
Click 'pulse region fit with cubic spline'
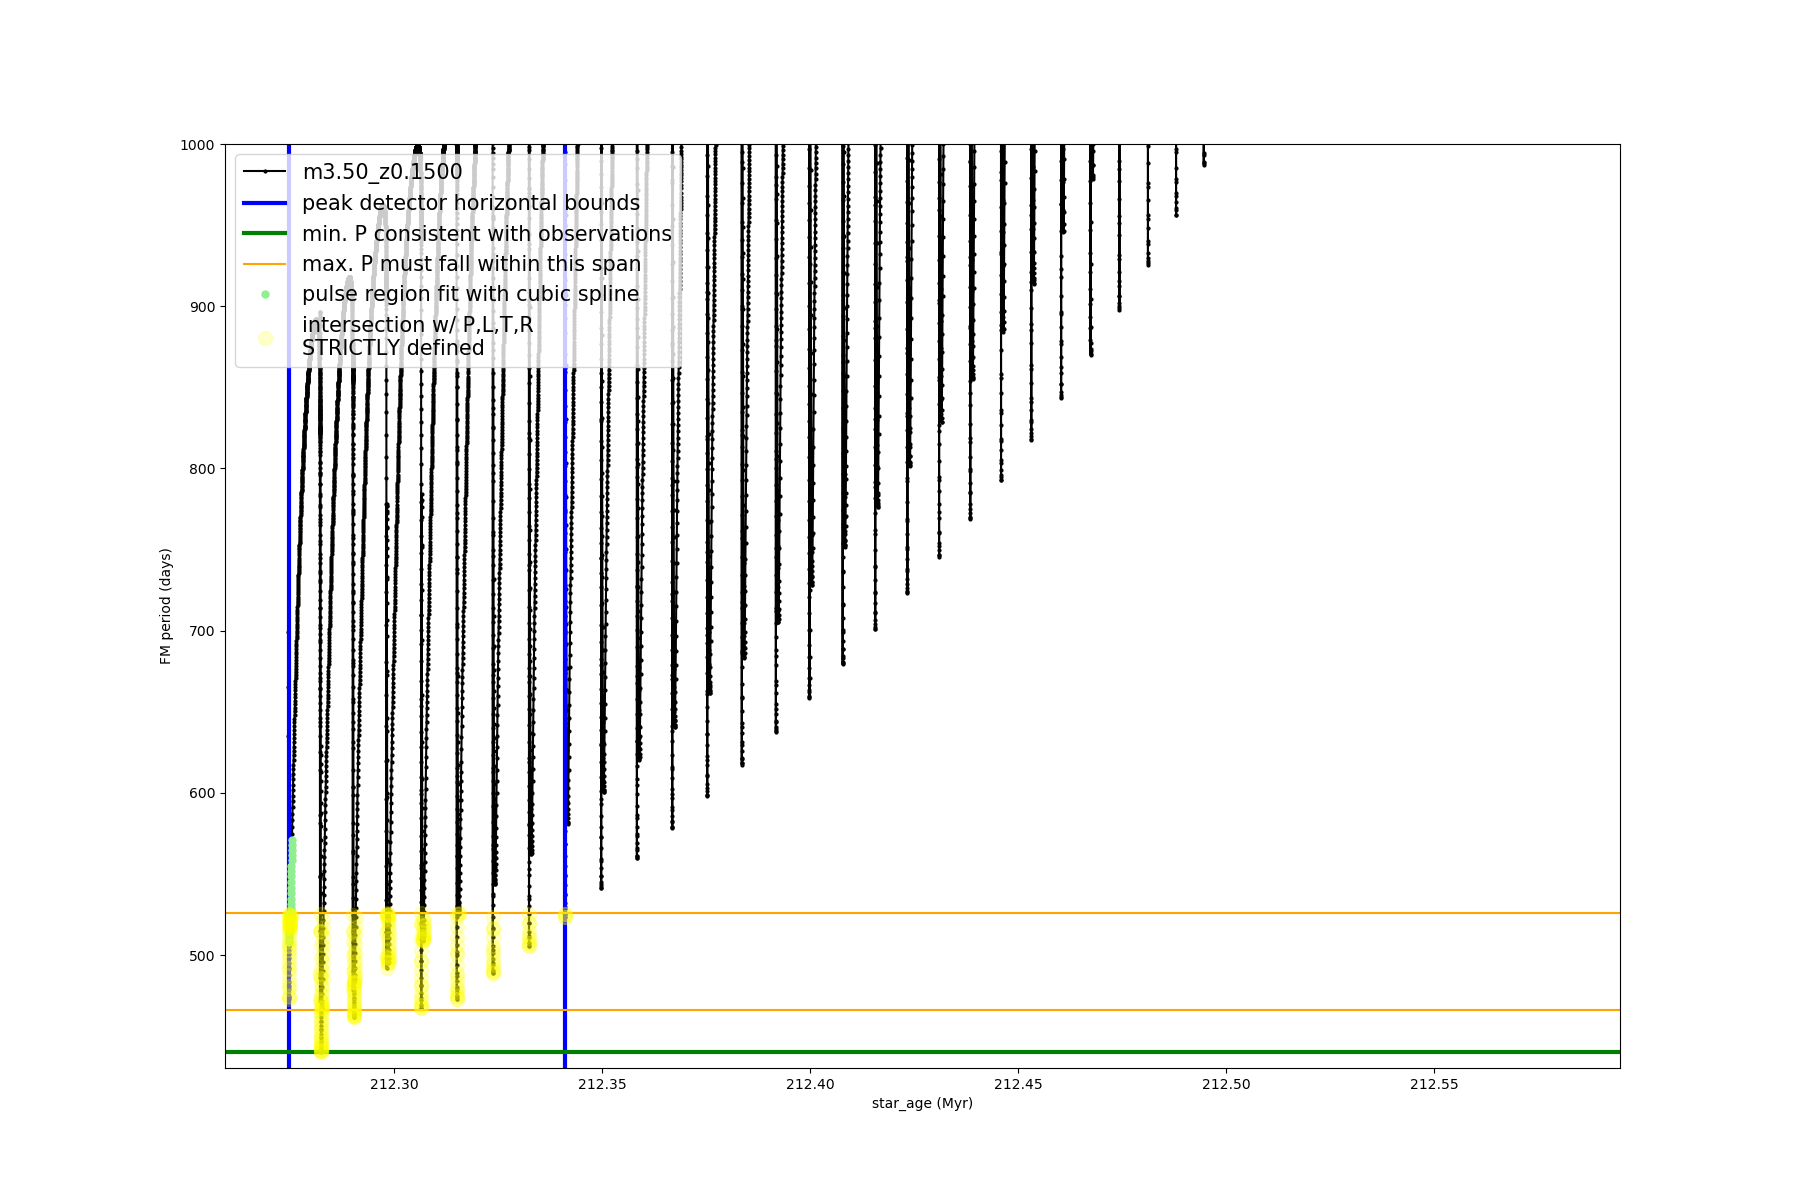[x=470, y=295]
